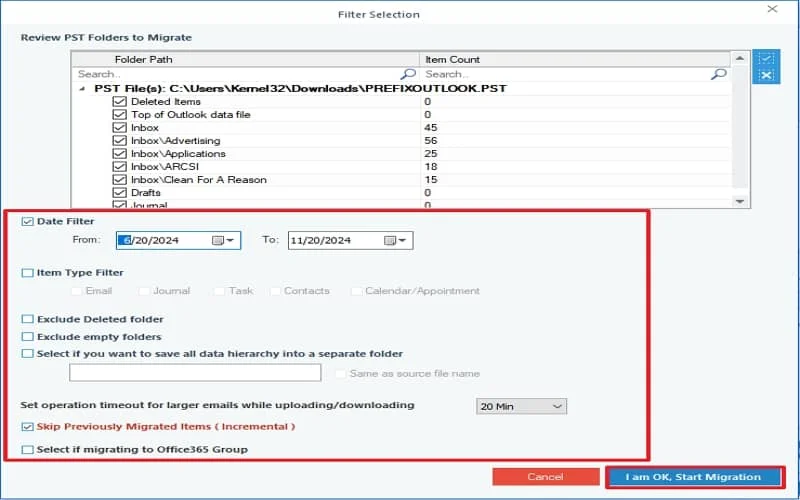Click the check-all folders icon

point(766,59)
